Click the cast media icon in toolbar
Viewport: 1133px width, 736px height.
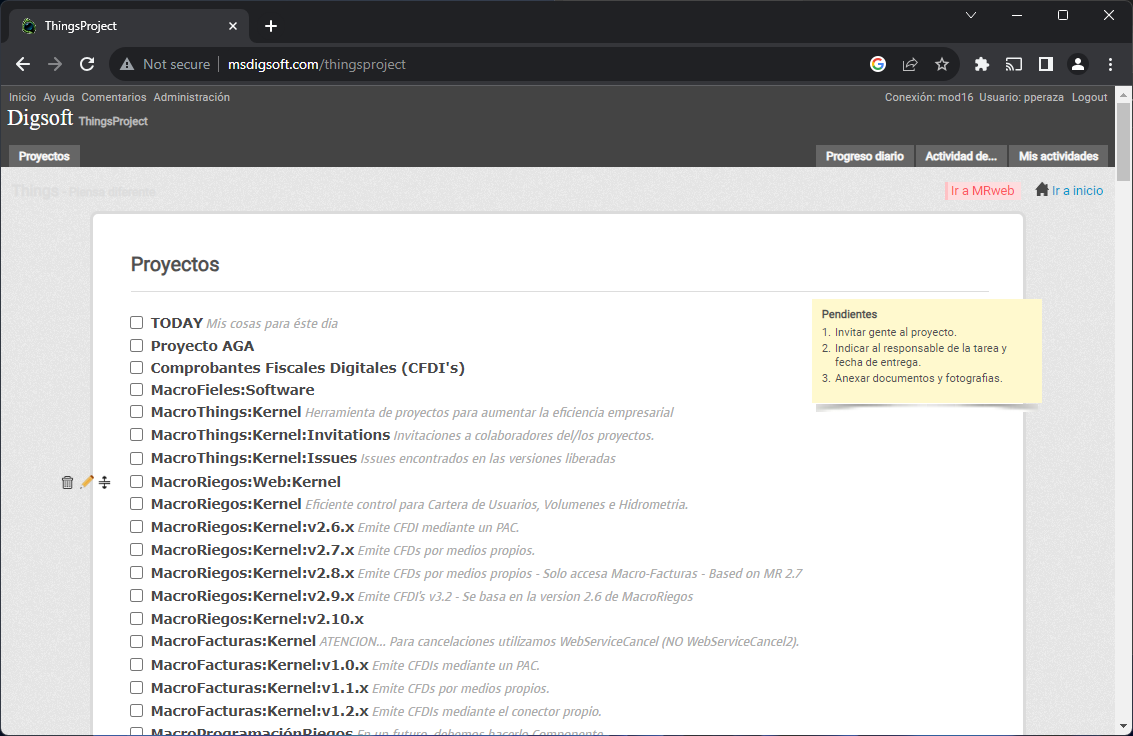point(1014,64)
